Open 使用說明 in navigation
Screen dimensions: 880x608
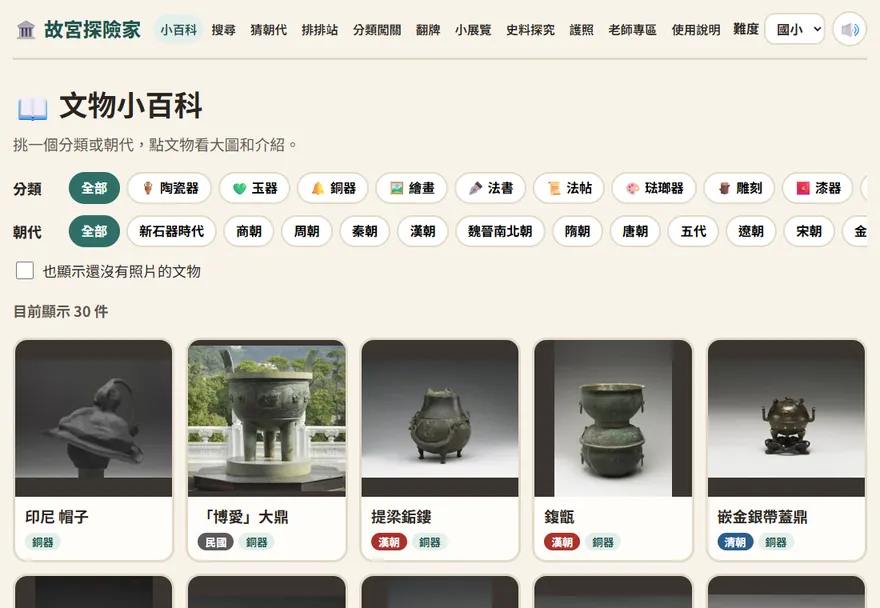coord(696,30)
